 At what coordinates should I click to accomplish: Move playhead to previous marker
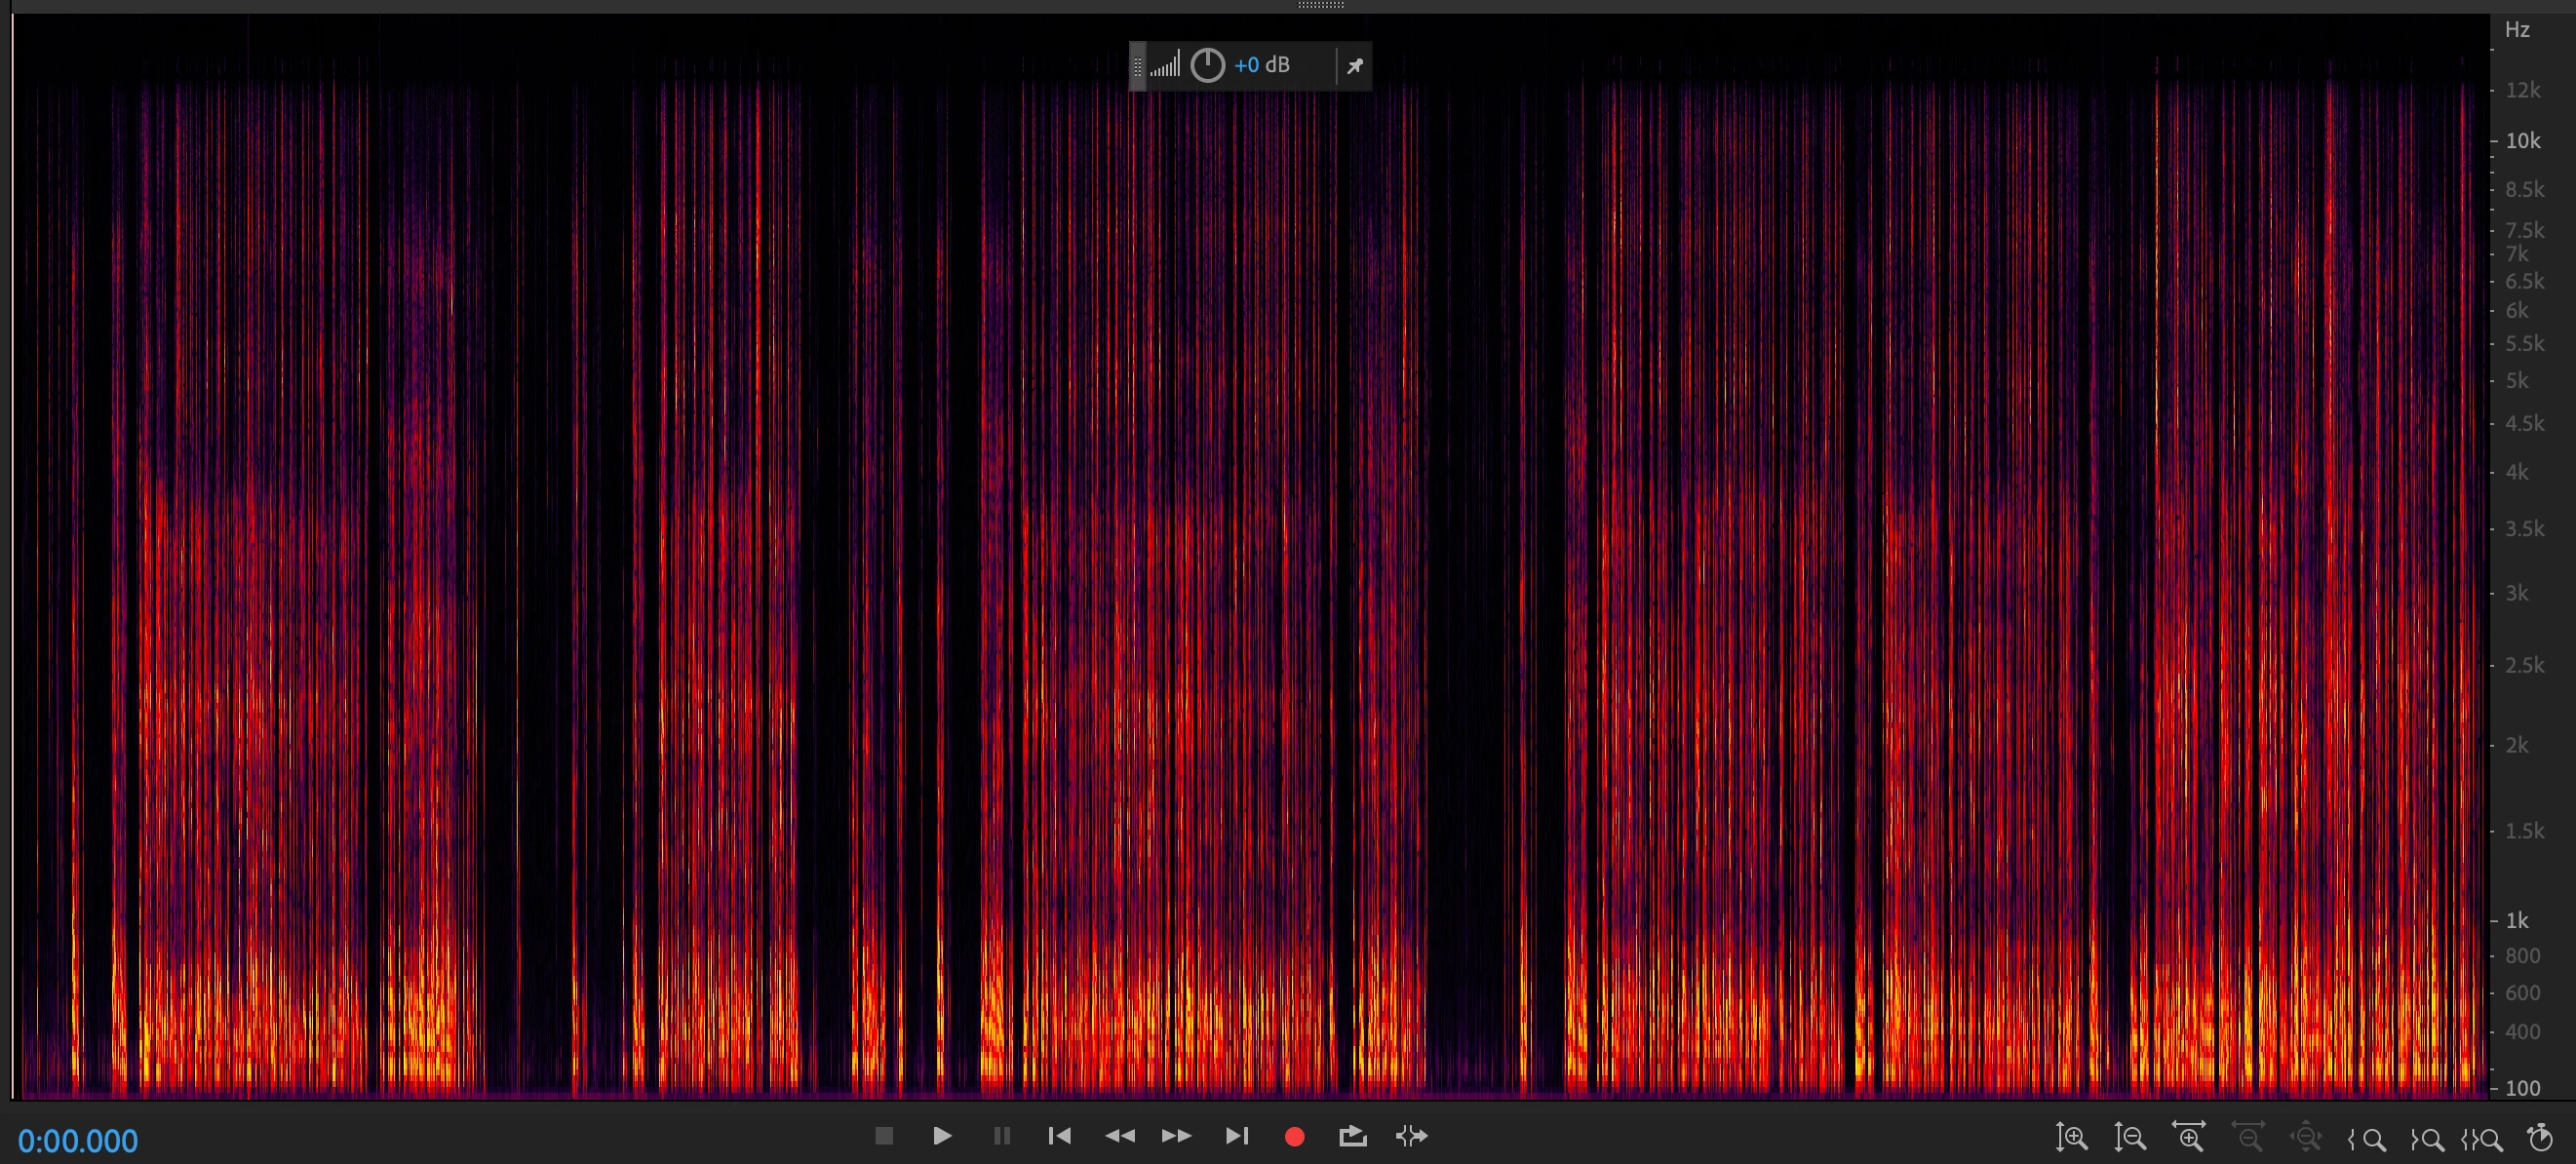(1059, 1136)
